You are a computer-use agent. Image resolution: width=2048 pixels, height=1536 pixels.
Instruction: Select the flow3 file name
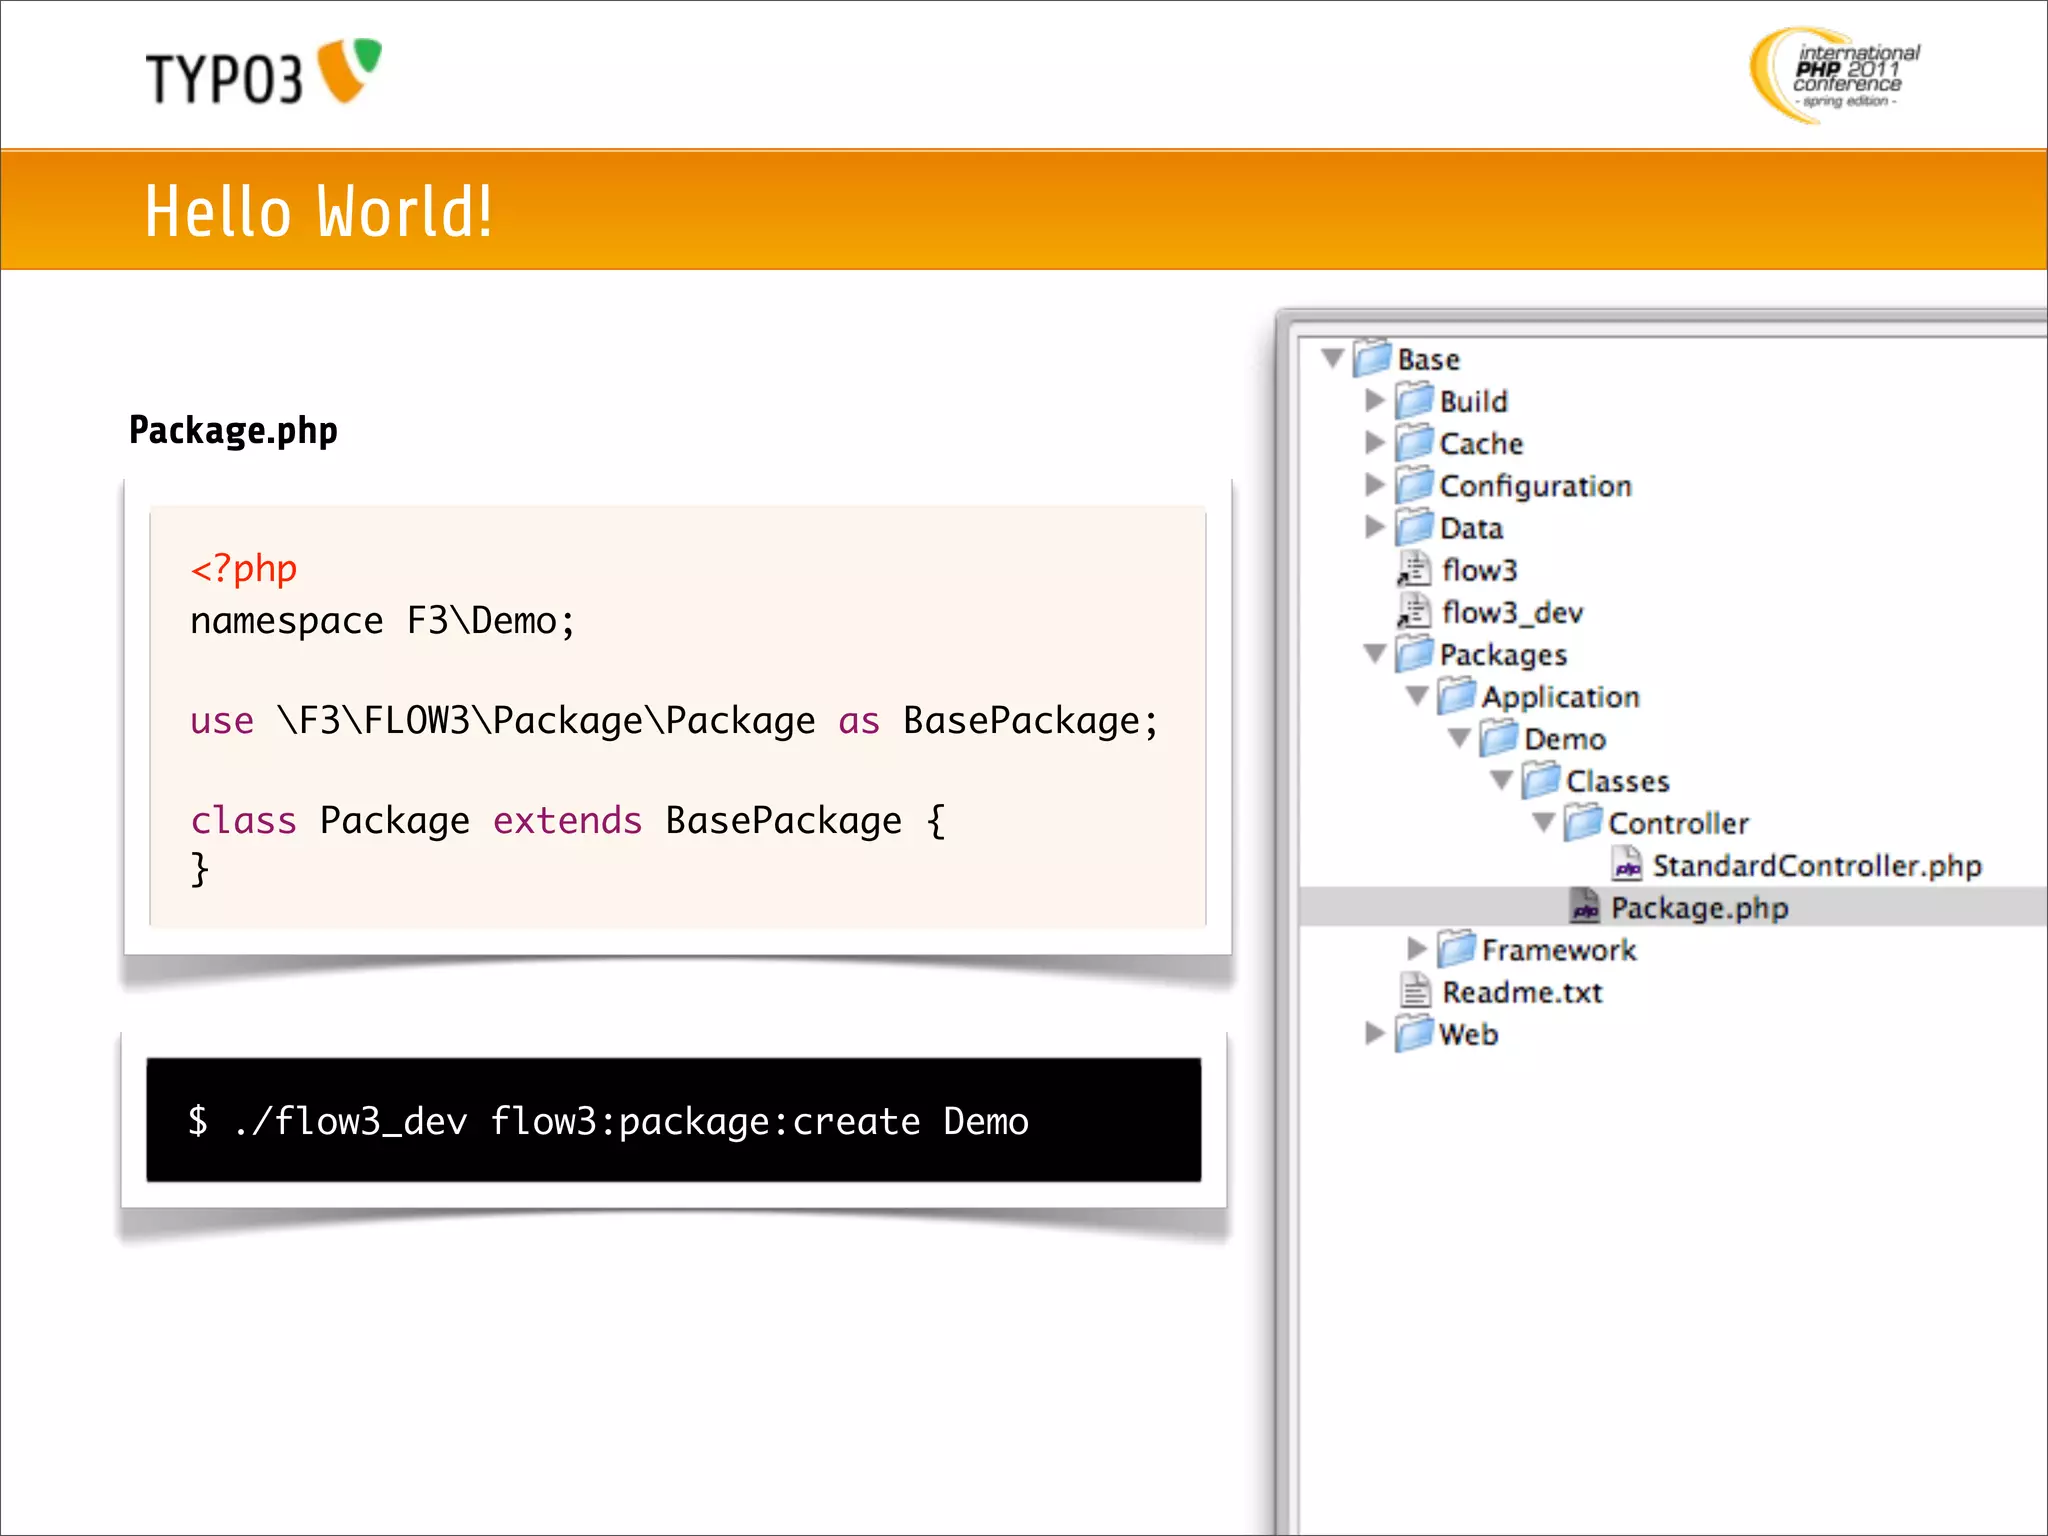click(x=1480, y=570)
